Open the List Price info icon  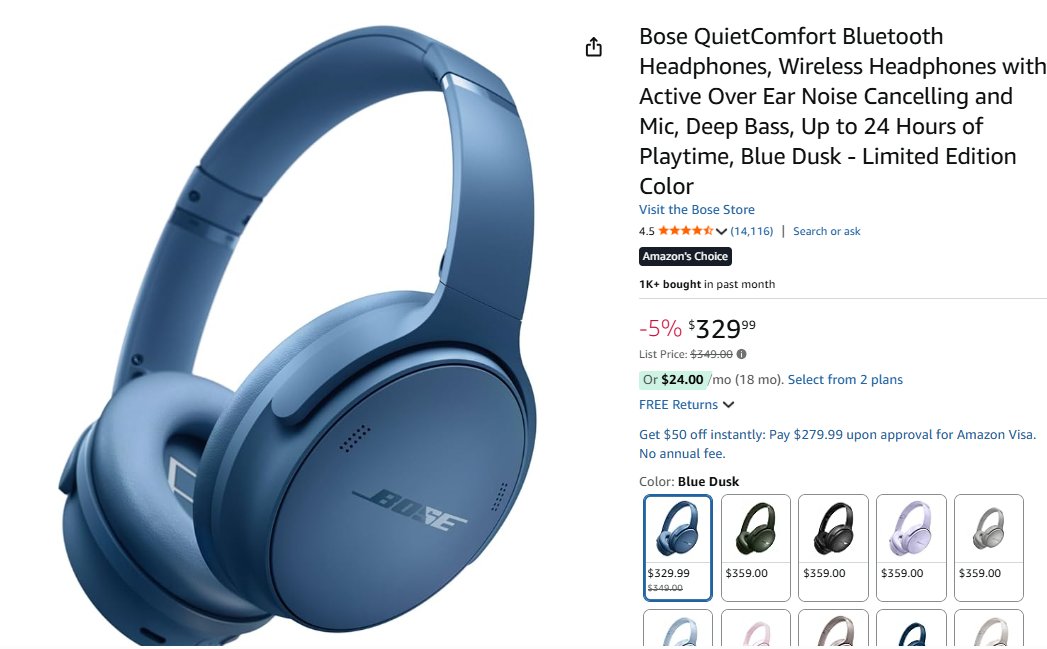point(742,354)
